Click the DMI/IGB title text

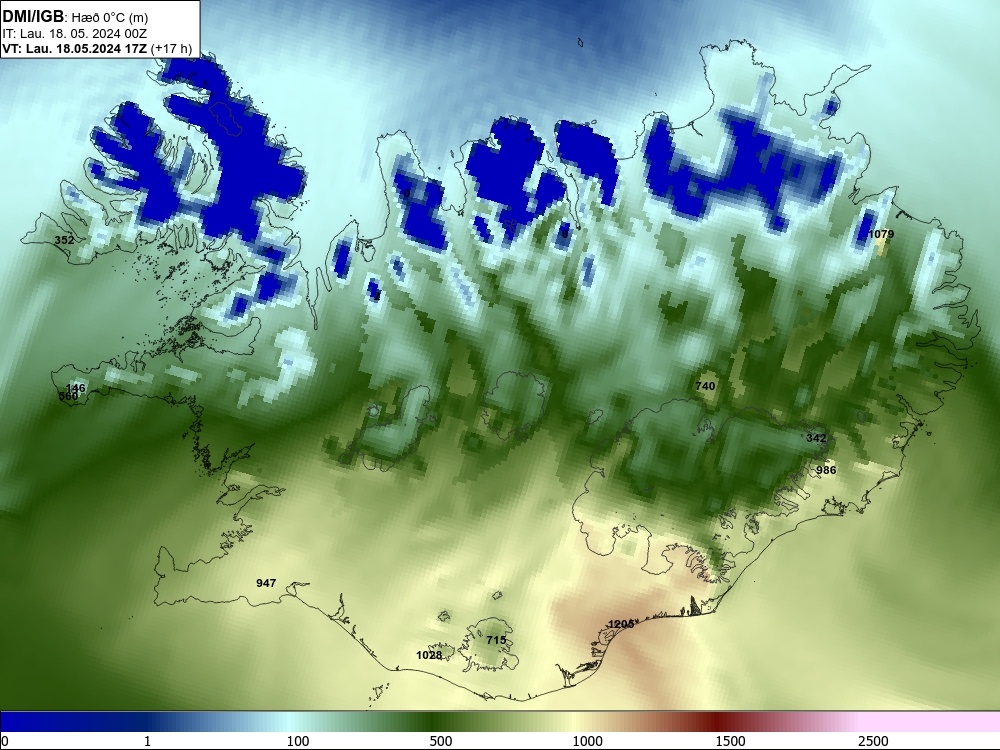coord(33,17)
